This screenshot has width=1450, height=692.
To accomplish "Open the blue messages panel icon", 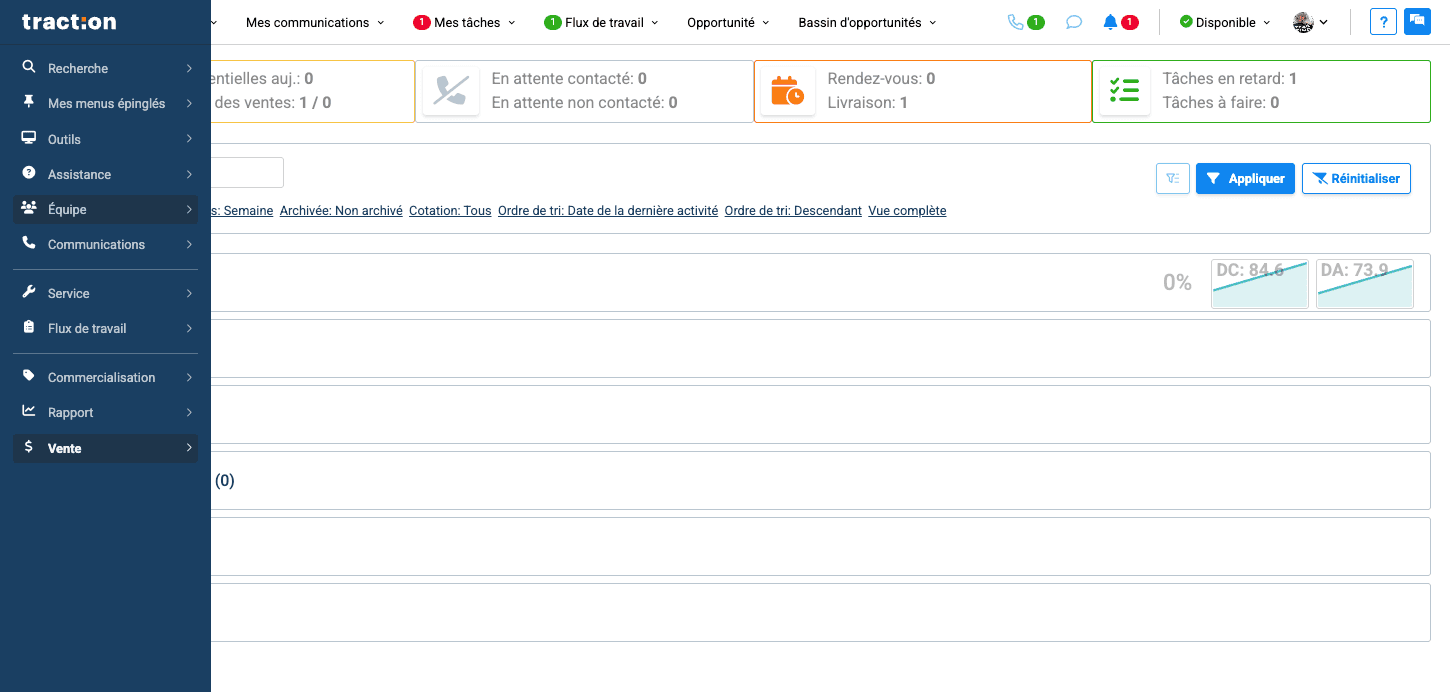I will coord(1417,22).
